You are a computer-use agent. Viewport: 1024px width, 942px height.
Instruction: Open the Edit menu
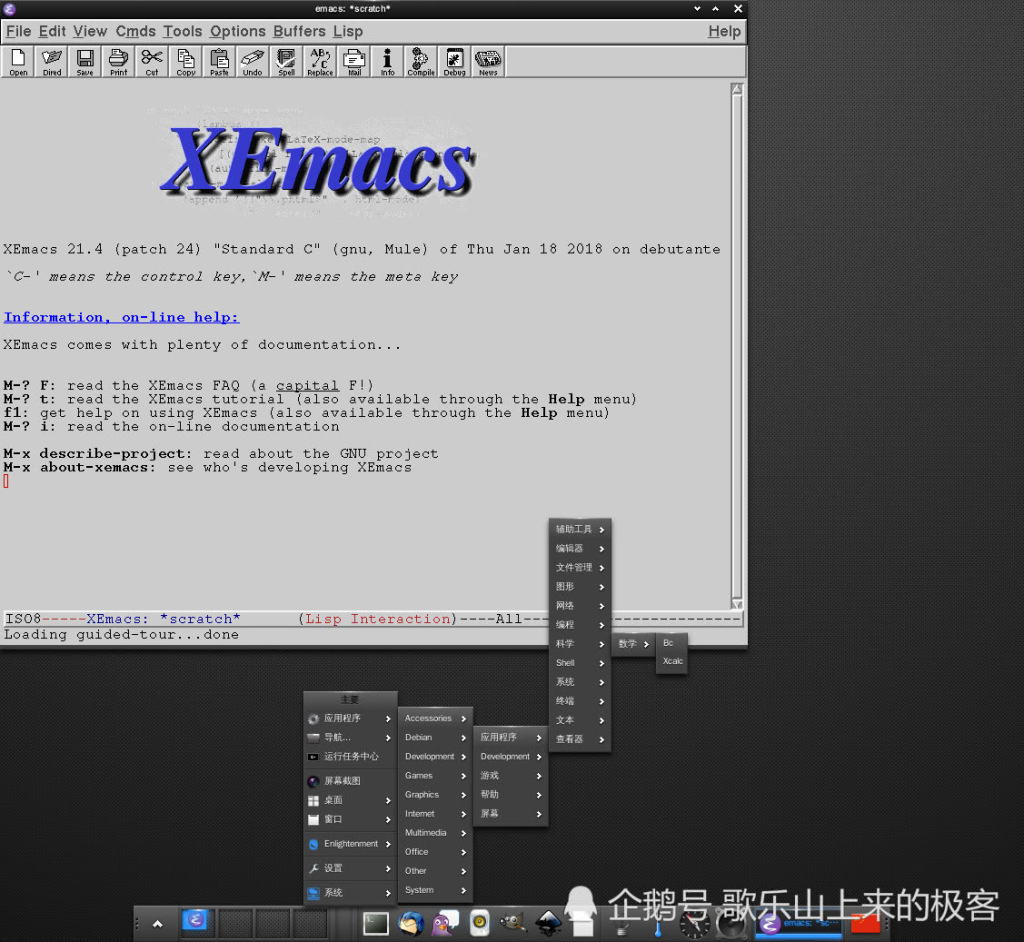[x=52, y=31]
